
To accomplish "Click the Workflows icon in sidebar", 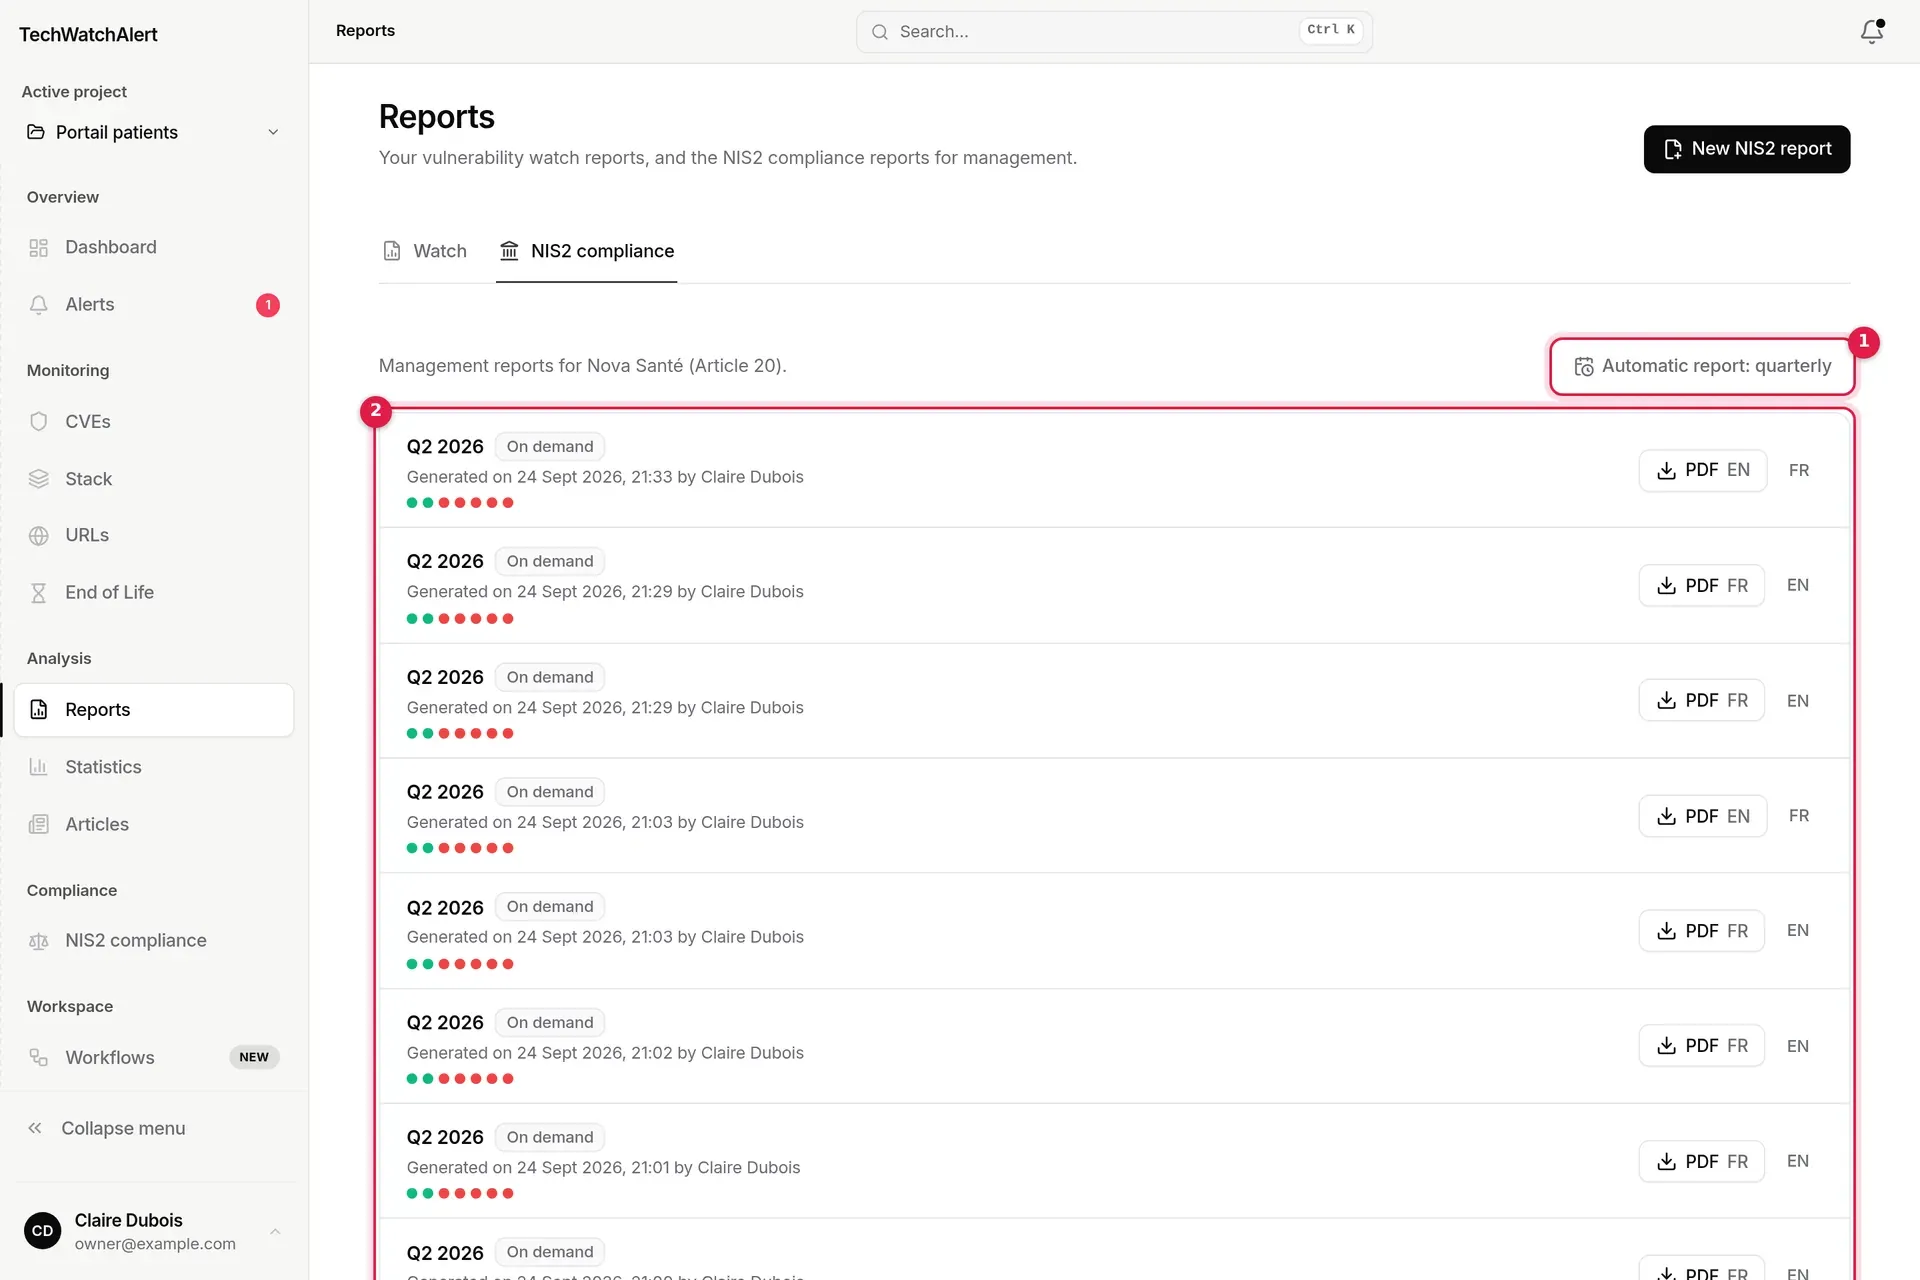I will tap(39, 1057).
